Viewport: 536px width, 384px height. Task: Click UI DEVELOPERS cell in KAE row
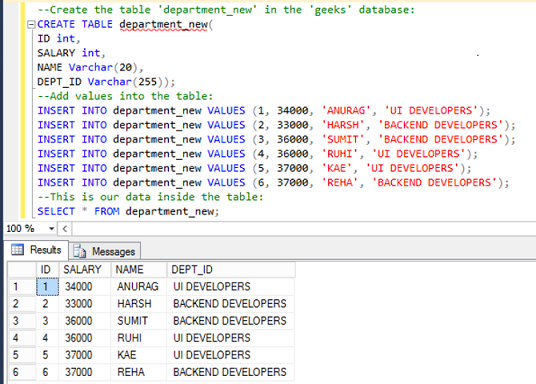[x=230, y=355]
